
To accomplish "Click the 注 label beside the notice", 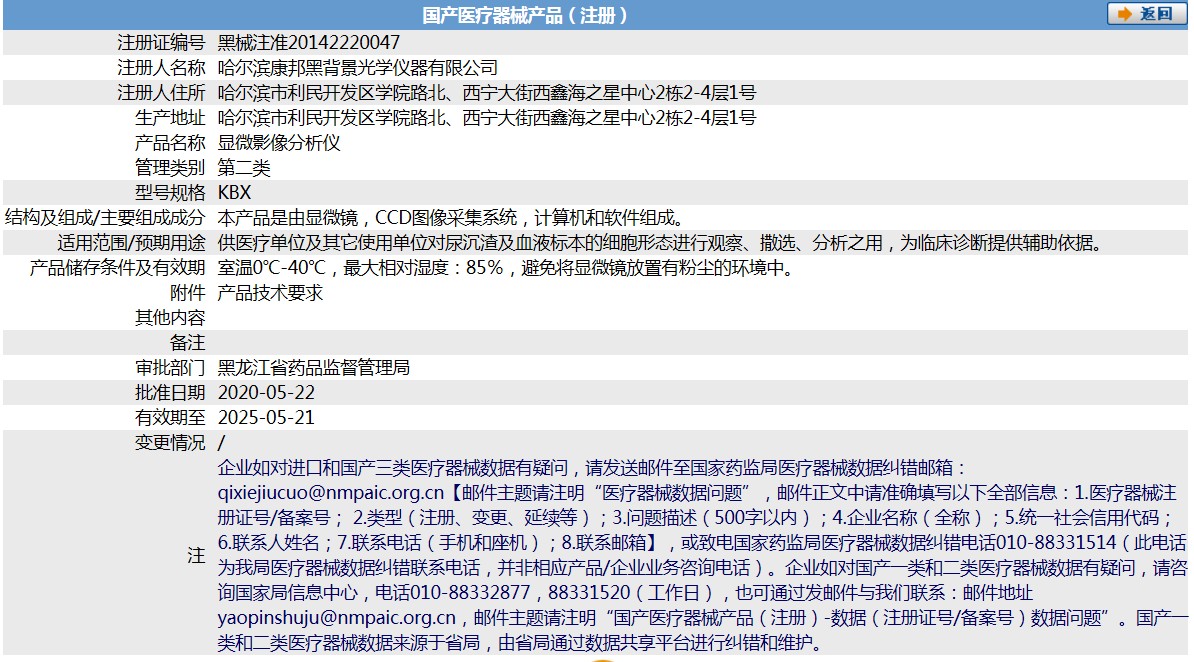I will [x=196, y=555].
